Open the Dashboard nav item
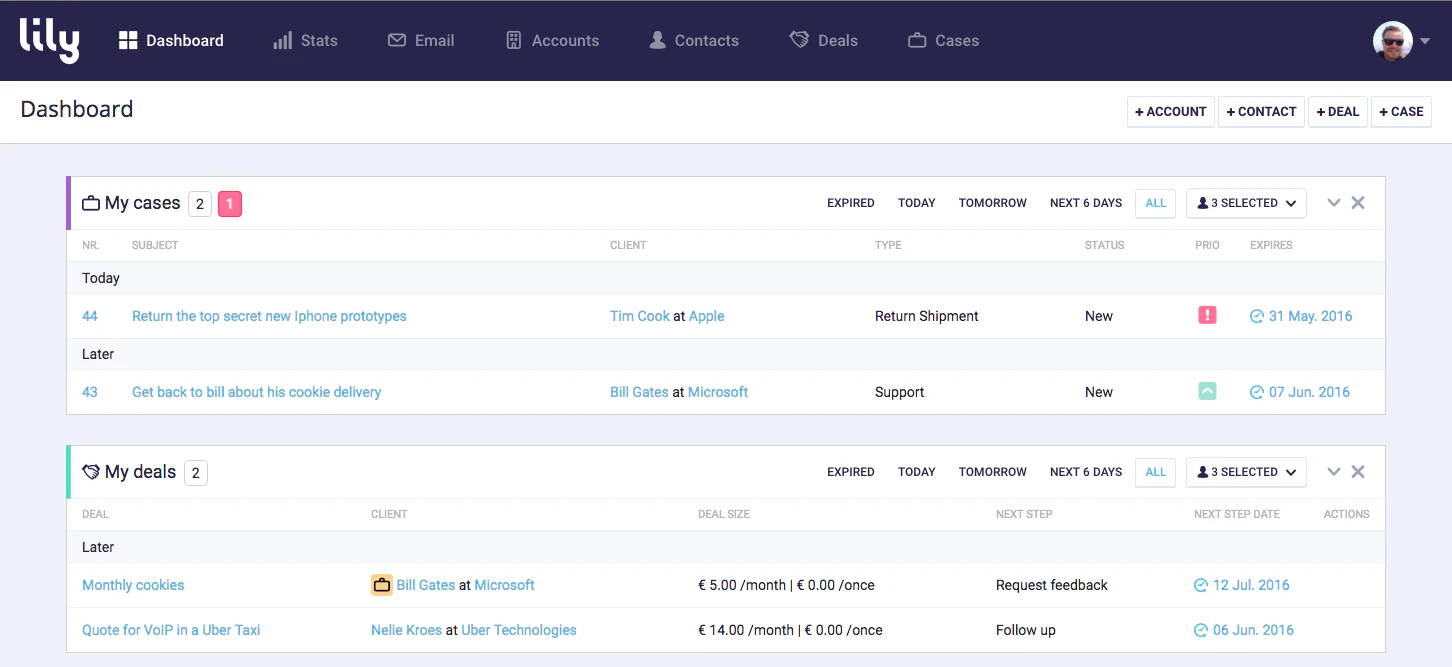The image size is (1452, 667). click(171, 41)
